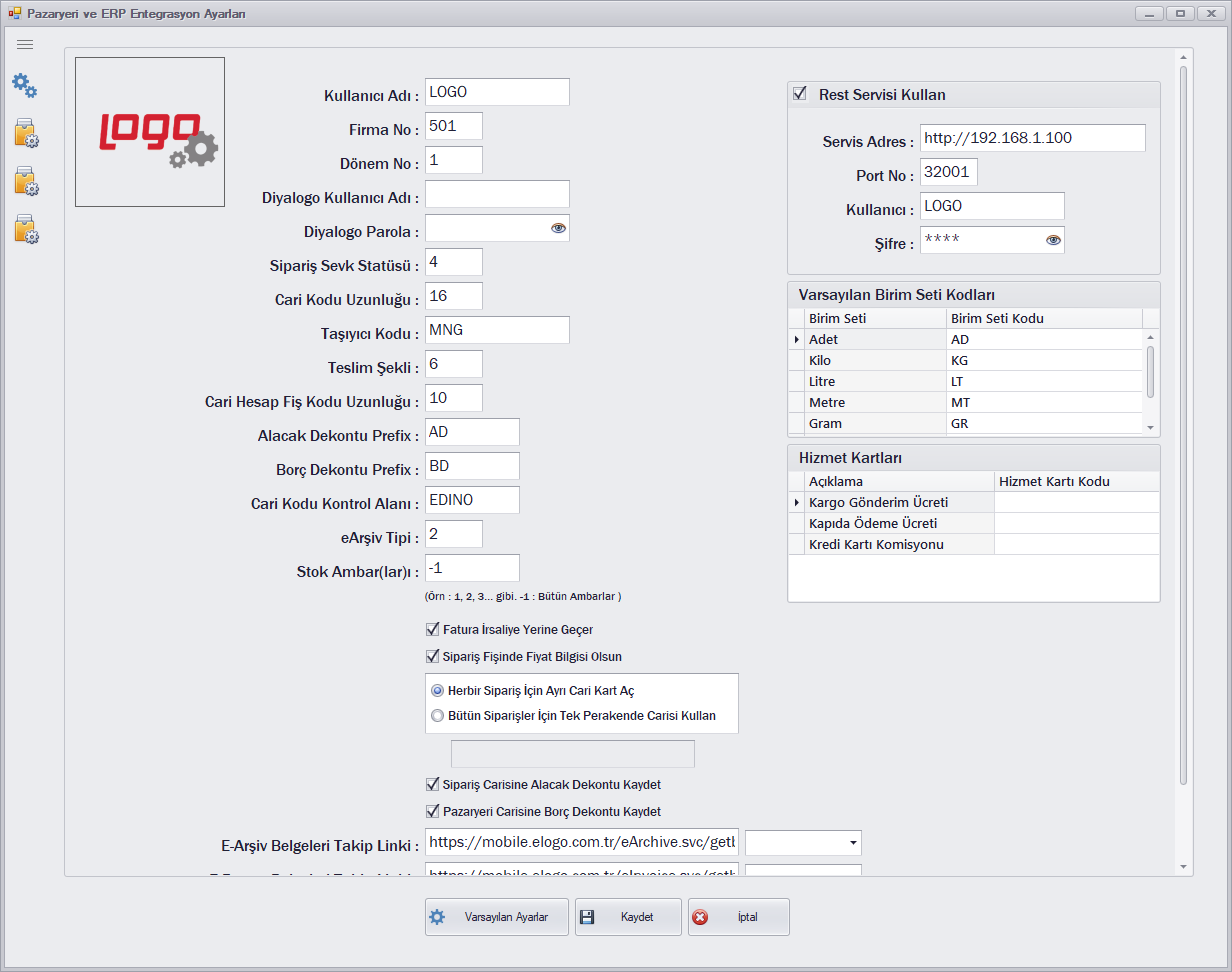The height and width of the screenshot is (972, 1232).
Task: Click the LT code cell for Litre
Action: point(1044,381)
